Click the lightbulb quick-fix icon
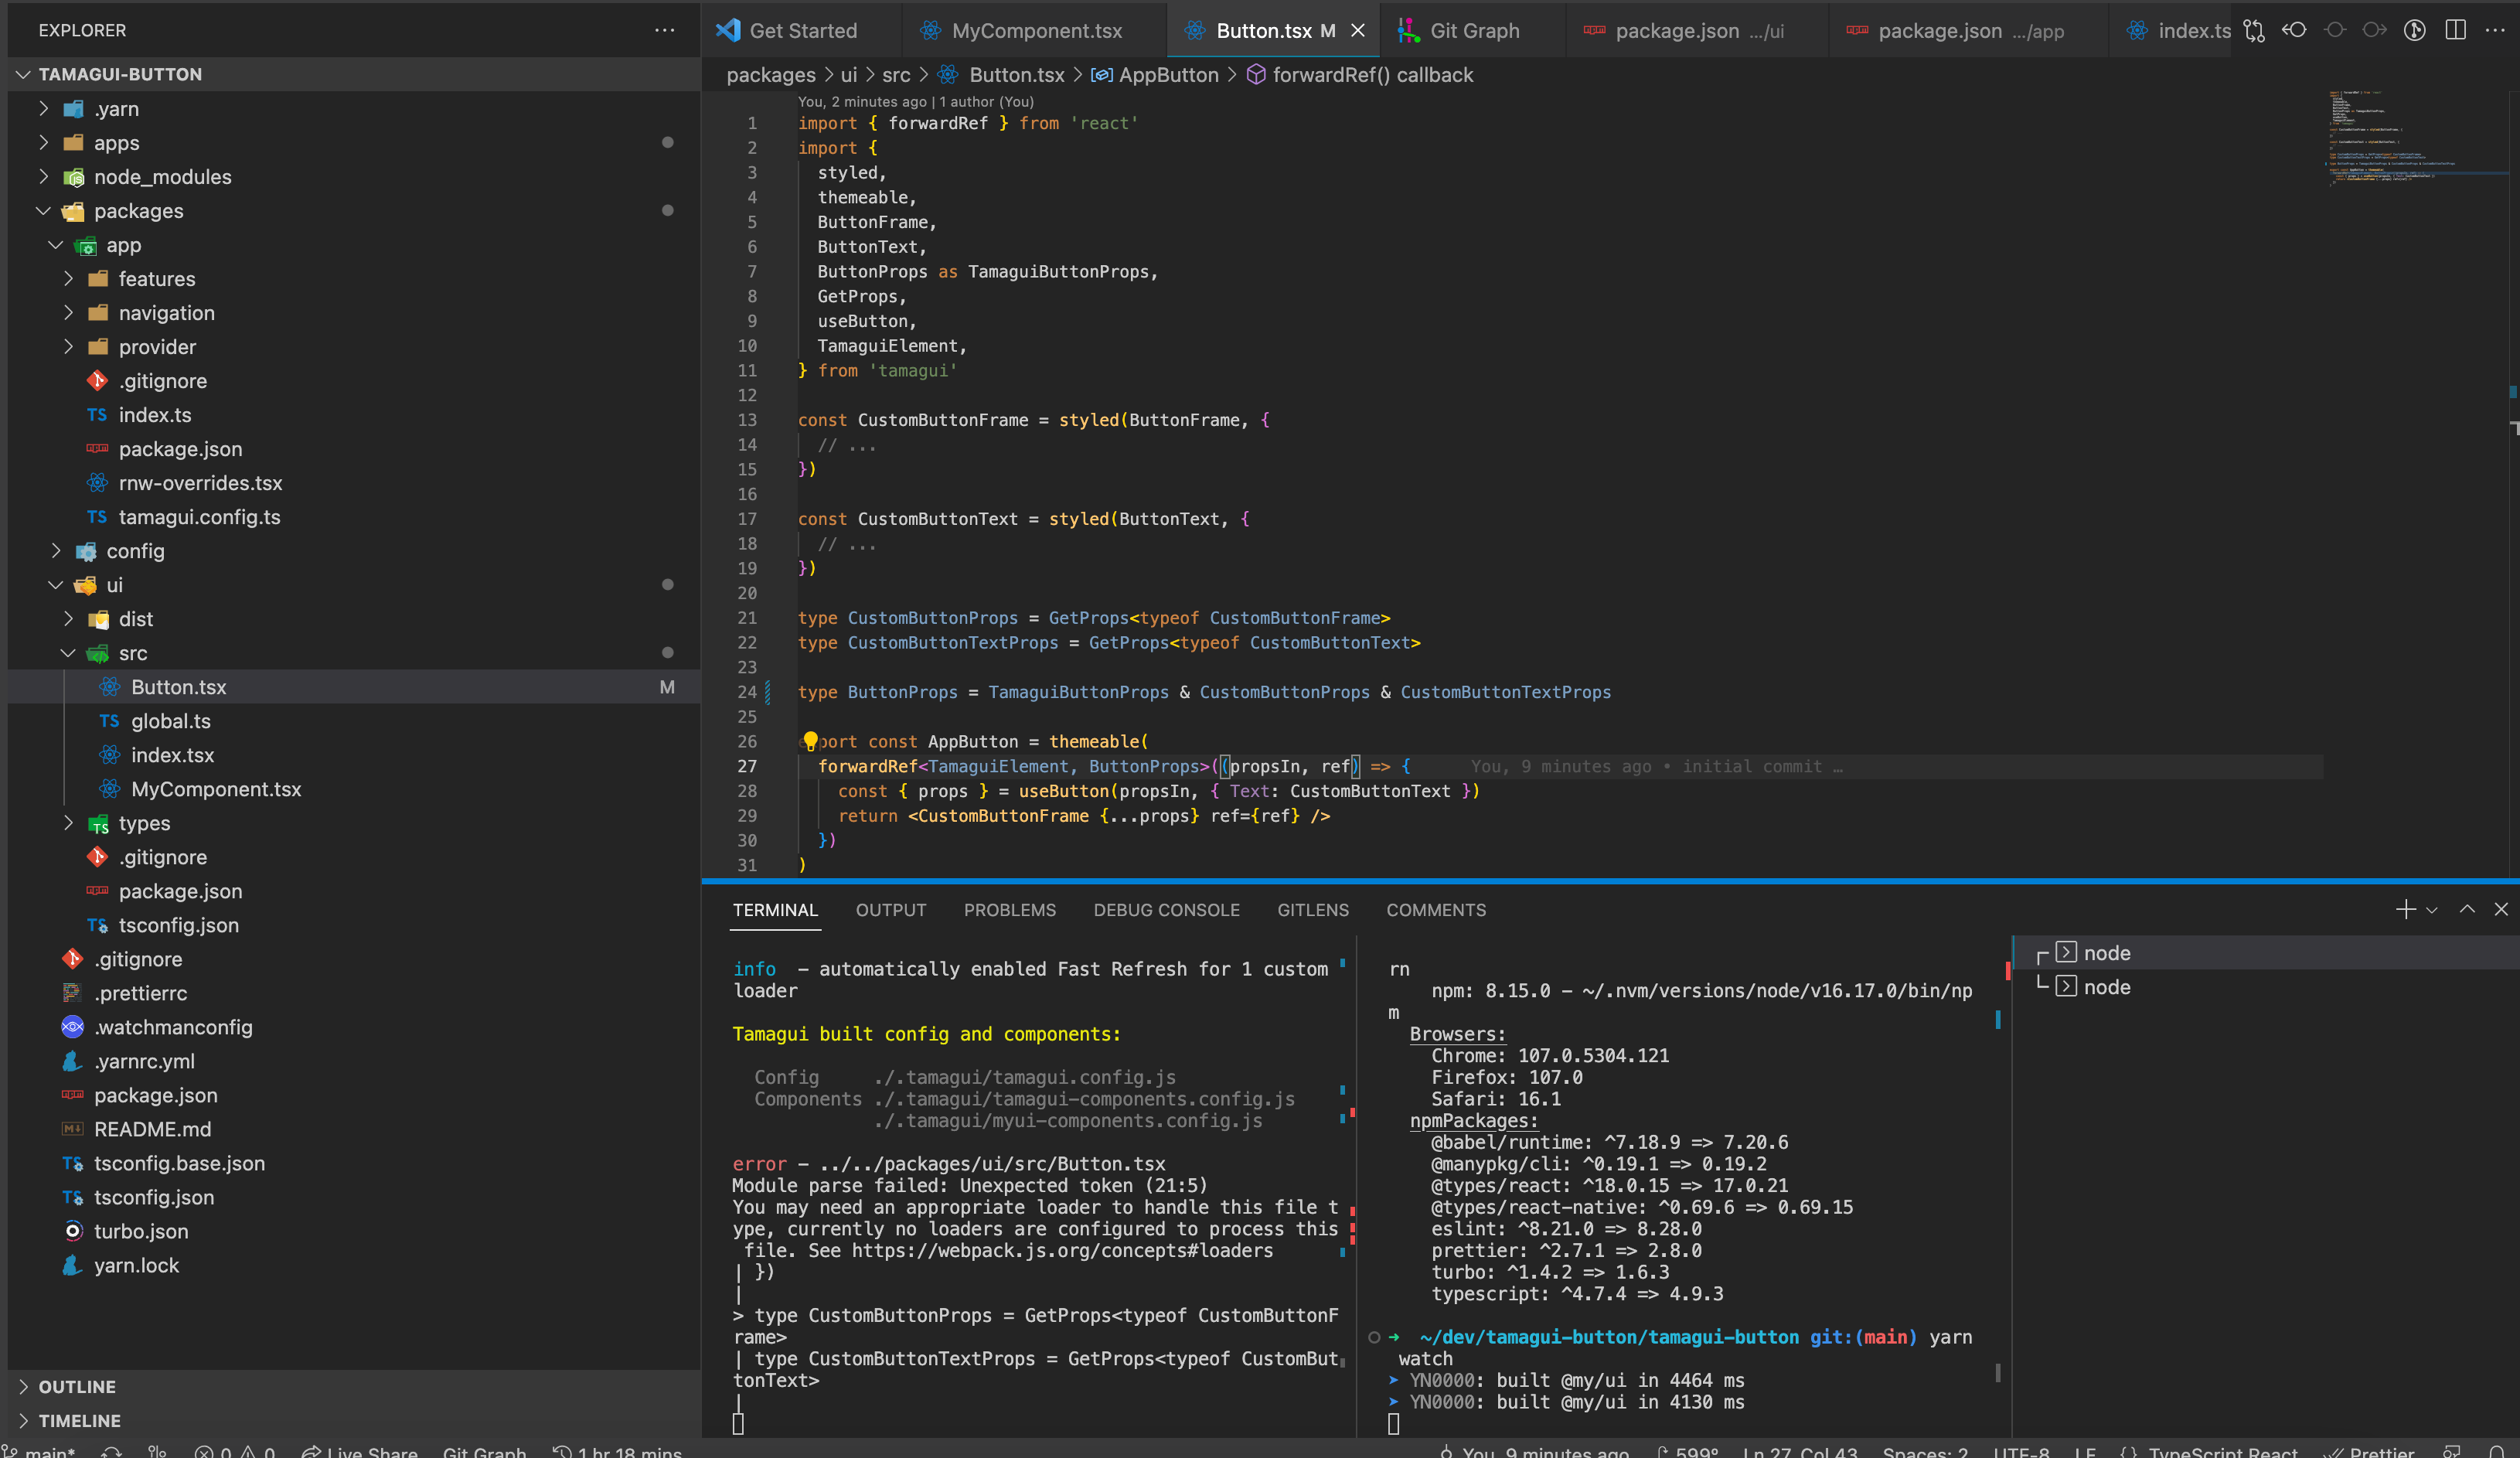Screen dimensions: 2520x1458 (810, 741)
